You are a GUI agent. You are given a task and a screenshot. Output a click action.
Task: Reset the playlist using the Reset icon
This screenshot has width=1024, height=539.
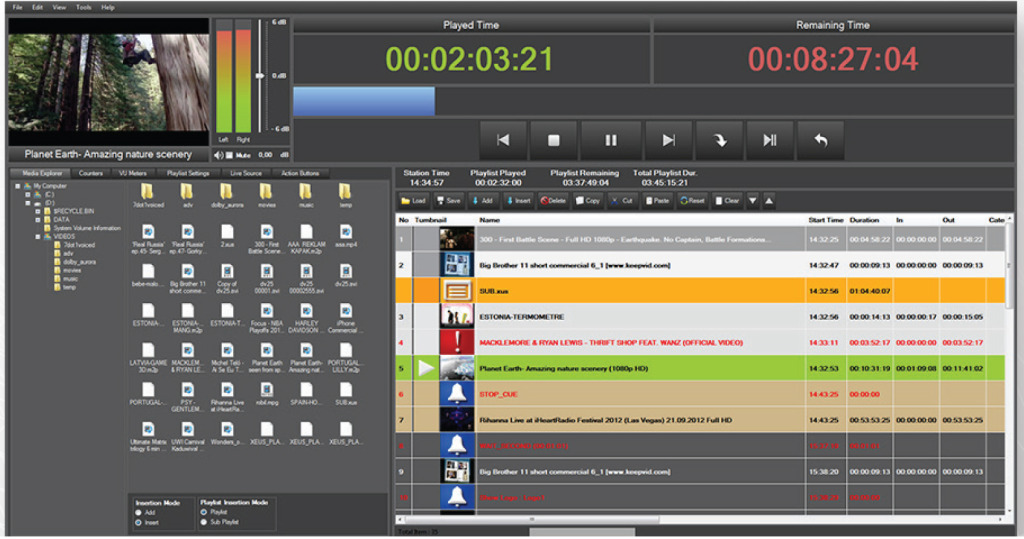692,201
